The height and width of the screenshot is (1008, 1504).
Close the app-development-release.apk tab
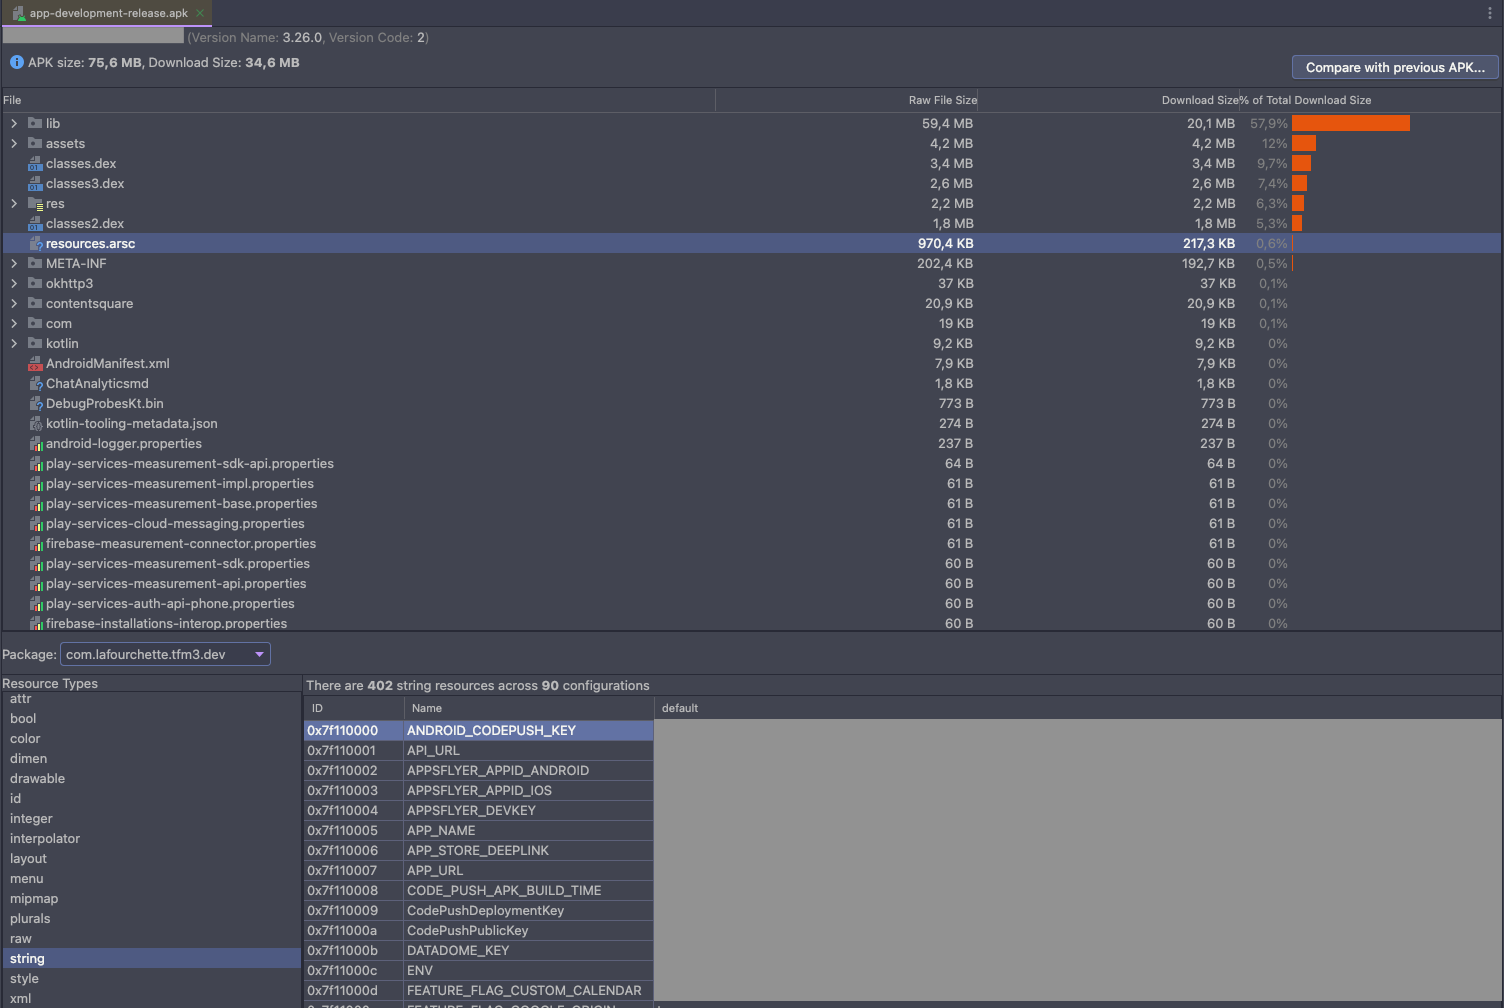pos(200,13)
